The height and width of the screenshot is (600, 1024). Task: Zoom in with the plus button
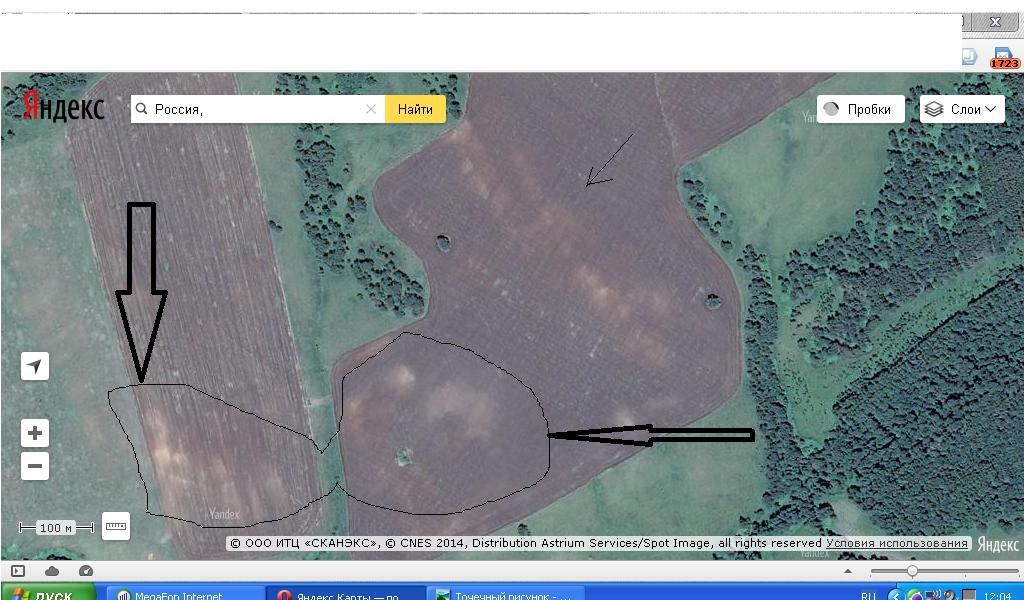tap(35, 433)
